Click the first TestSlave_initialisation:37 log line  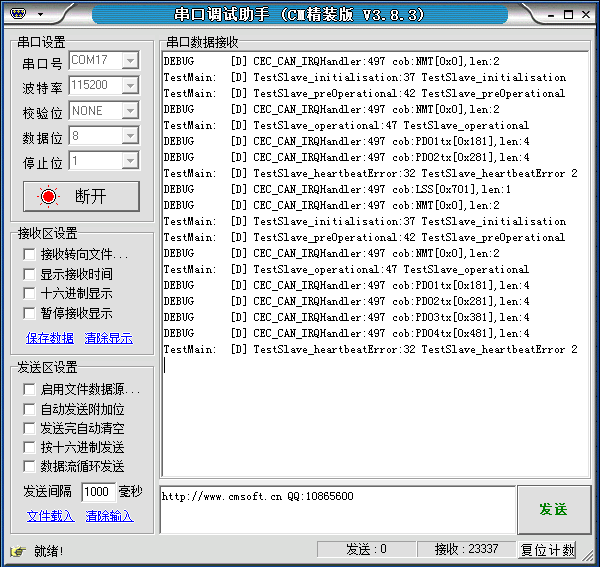click(365, 78)
